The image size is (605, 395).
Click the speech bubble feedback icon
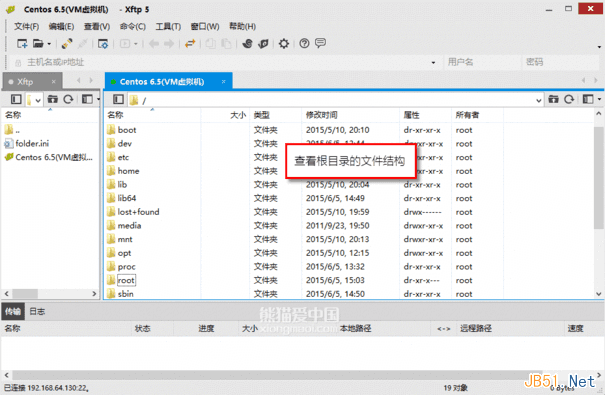point(320,43)
